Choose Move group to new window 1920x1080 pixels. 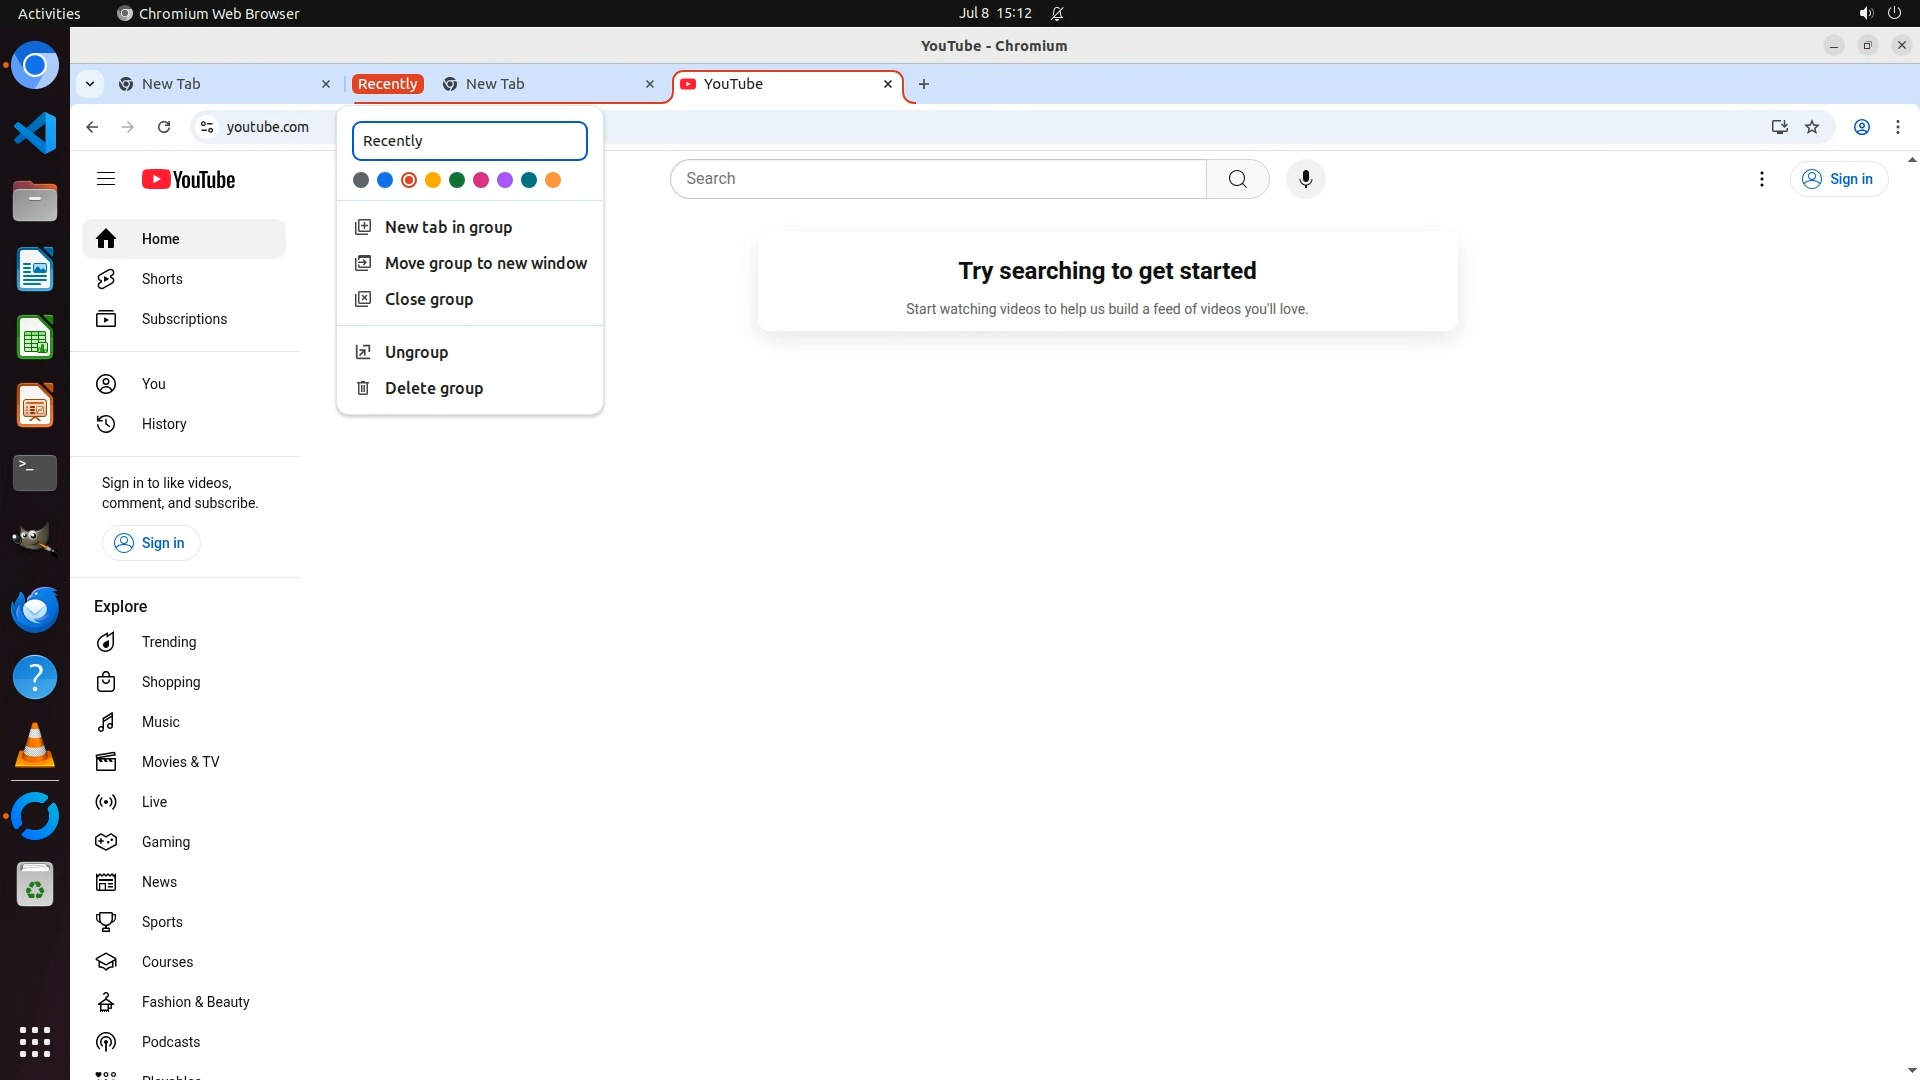point(485,263)
